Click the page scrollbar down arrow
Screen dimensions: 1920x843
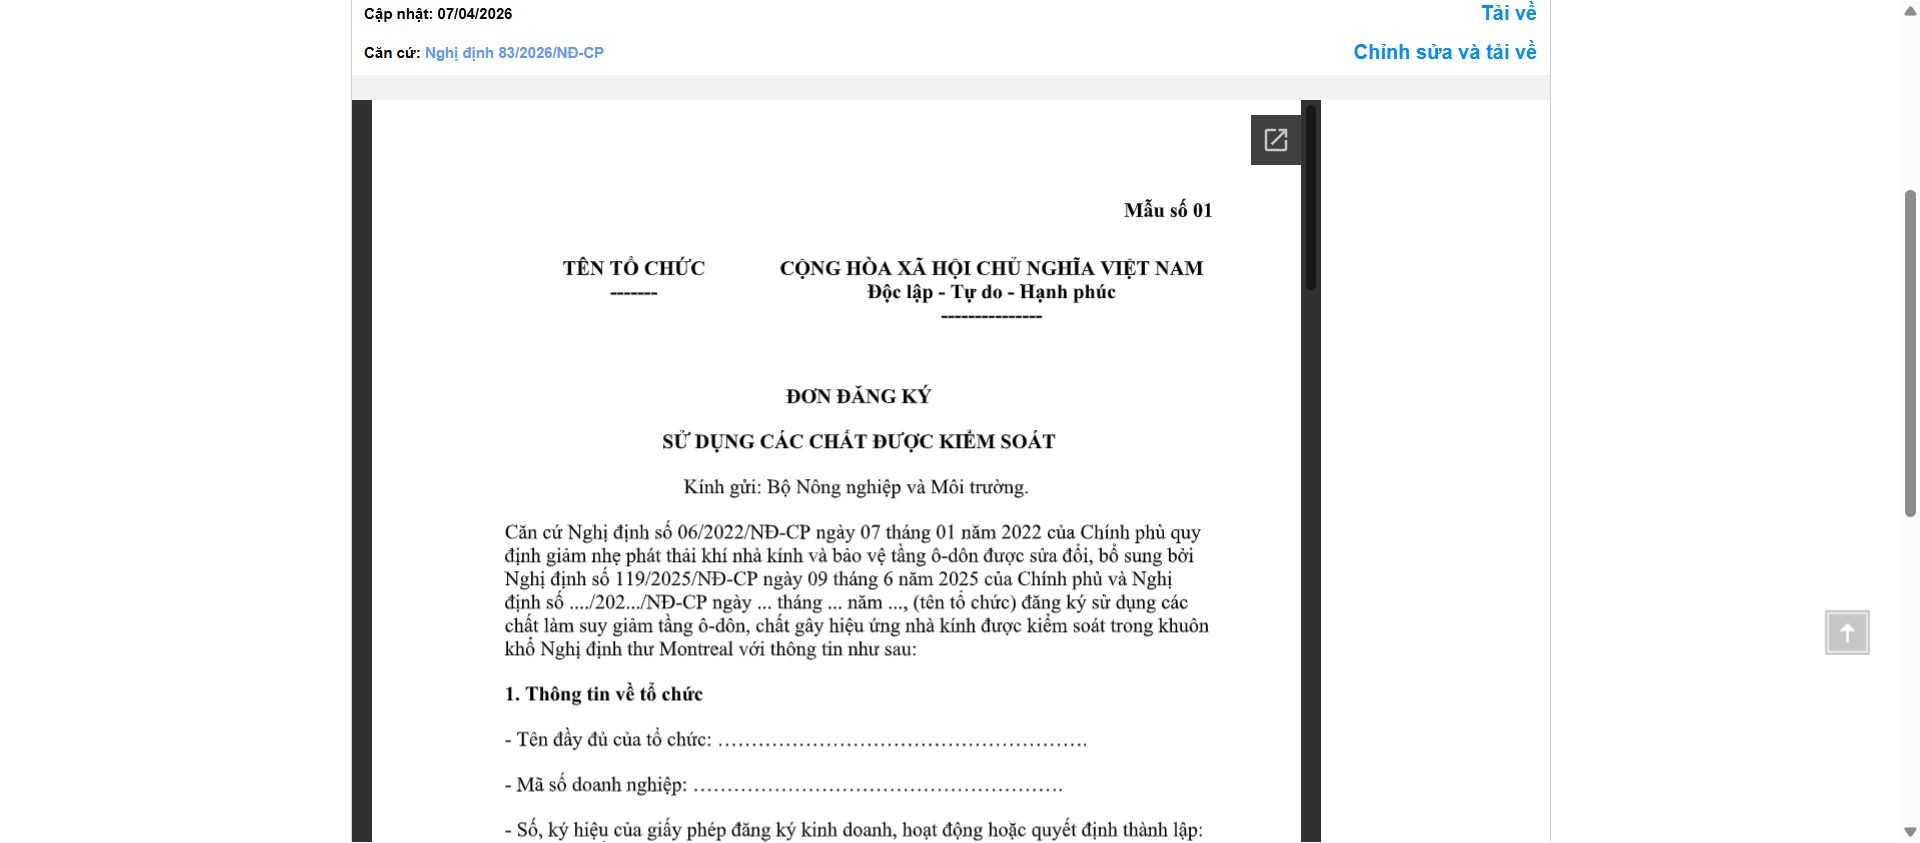coord(1910,832)
